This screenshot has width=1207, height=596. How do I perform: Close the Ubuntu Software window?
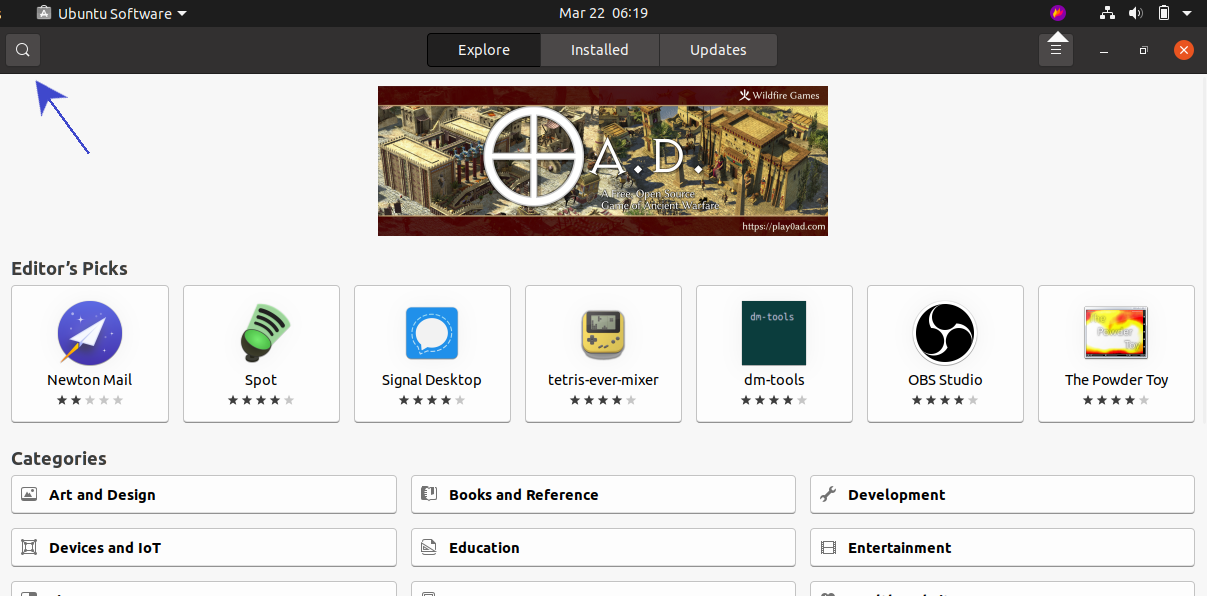[x=1184, y=50]
